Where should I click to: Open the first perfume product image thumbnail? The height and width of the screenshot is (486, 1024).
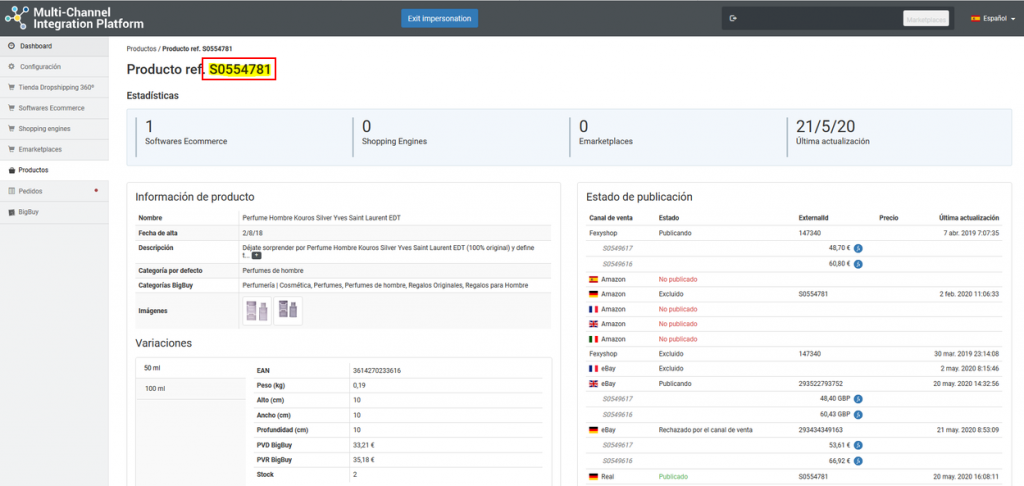point(256,311)
